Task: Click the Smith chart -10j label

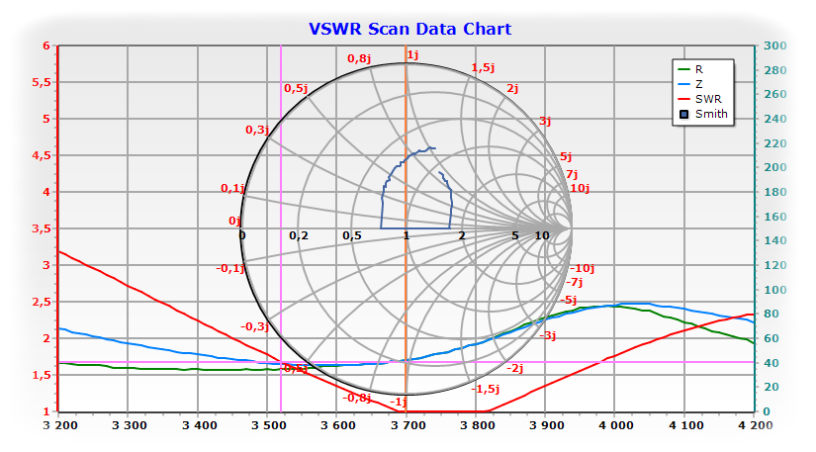Action: (582, 268)
